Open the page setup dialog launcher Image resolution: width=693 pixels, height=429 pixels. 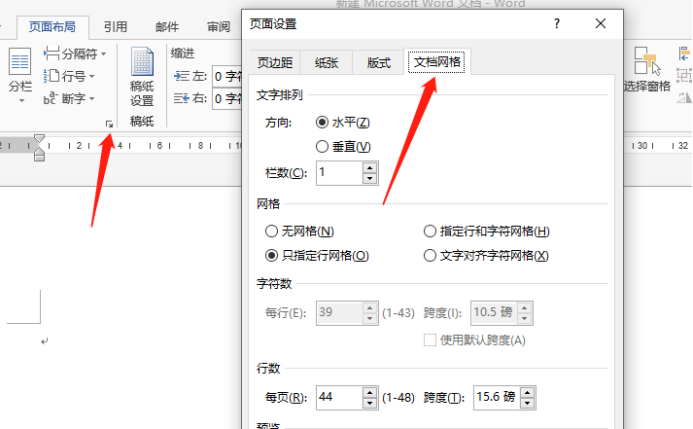[109, 124]
